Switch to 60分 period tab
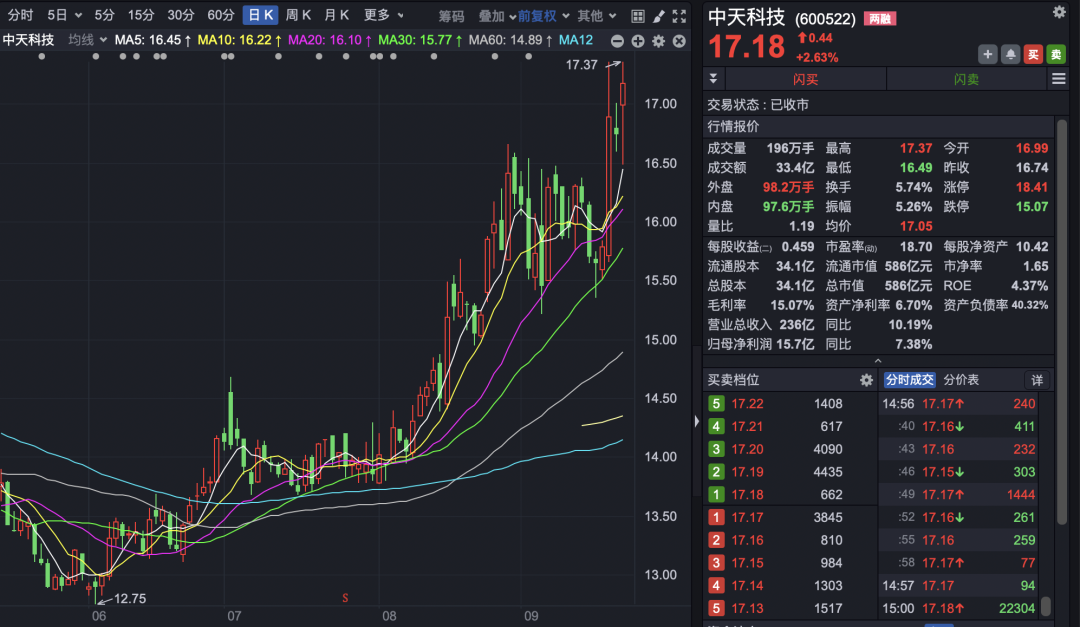 221,15
